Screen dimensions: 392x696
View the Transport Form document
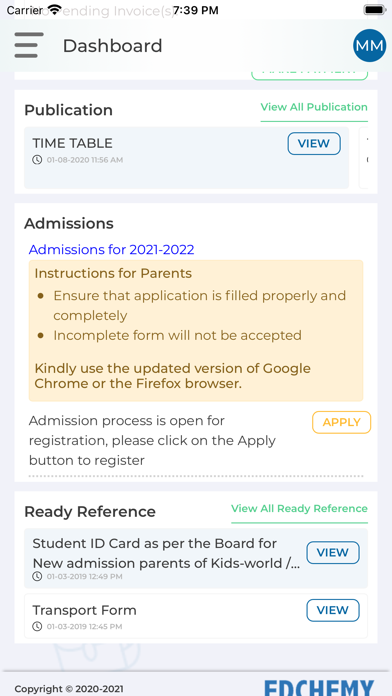pos(333,610)
